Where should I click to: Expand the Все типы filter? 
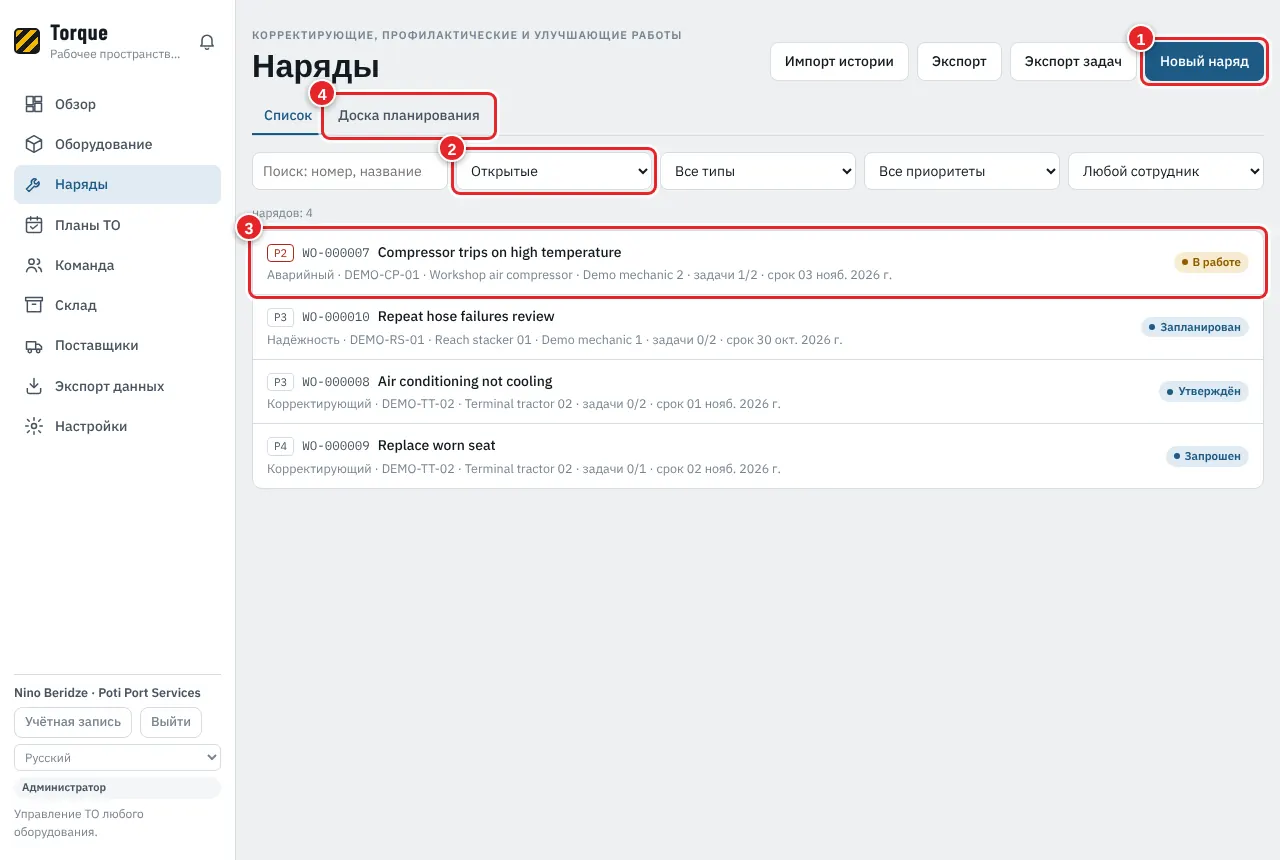(x=760, y=171)
